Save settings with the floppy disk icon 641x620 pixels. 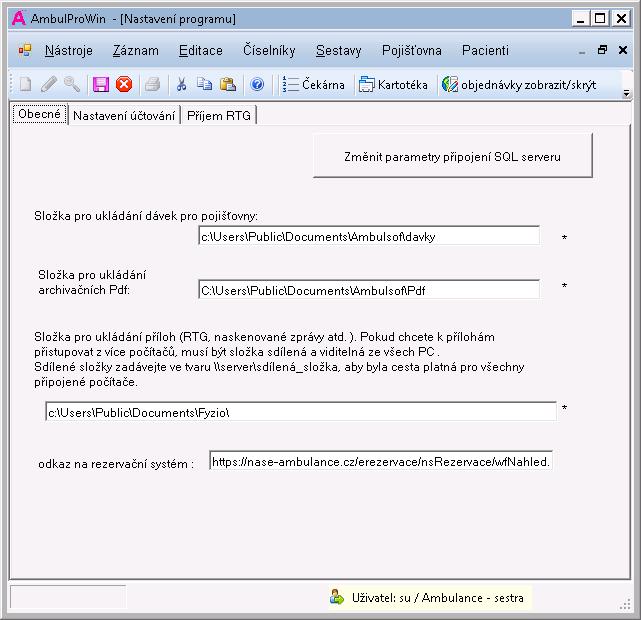[x=101, y=84]
